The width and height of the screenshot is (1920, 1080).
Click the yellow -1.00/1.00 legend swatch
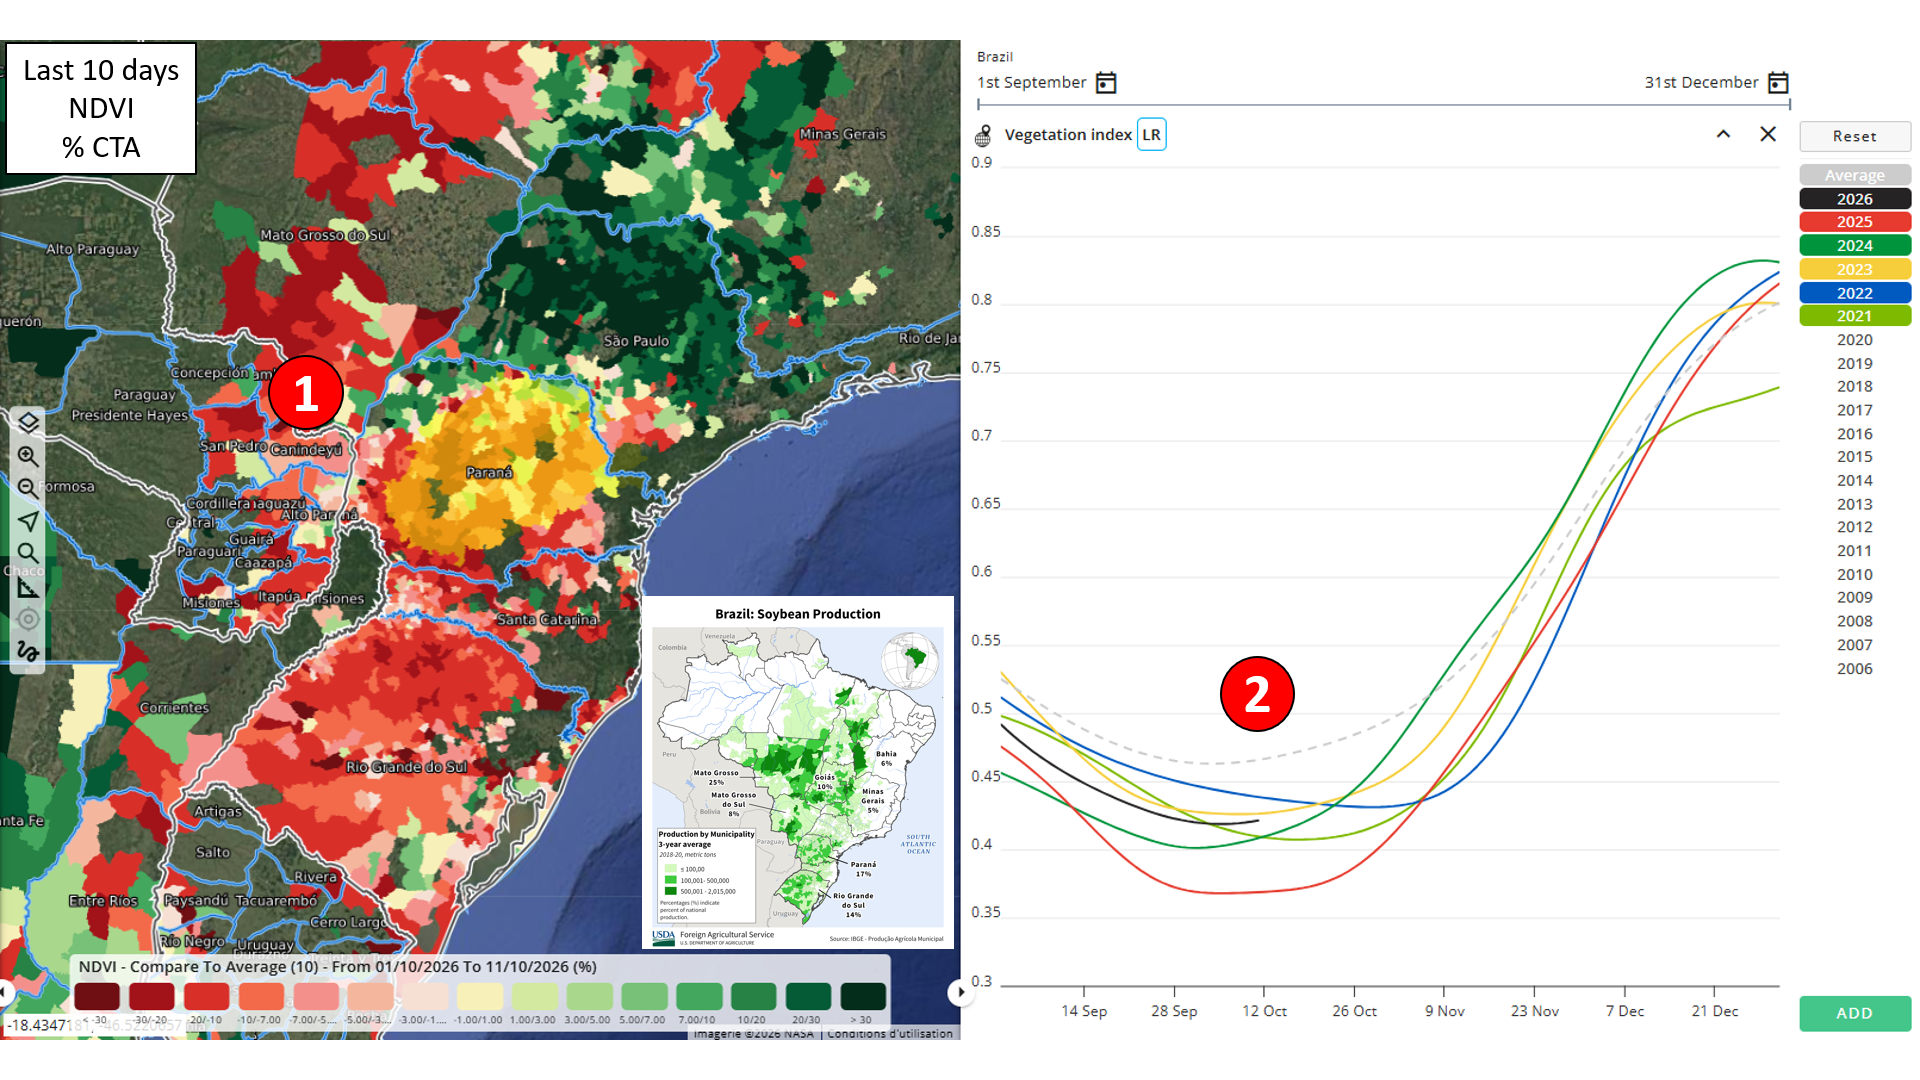480,996
